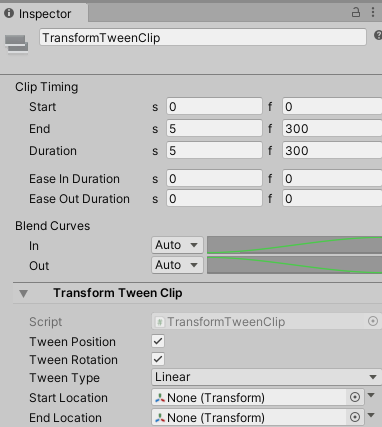Screen dimensions: 382x427
Task: Click the Inspector lock icon
Action: click(356, 13)
